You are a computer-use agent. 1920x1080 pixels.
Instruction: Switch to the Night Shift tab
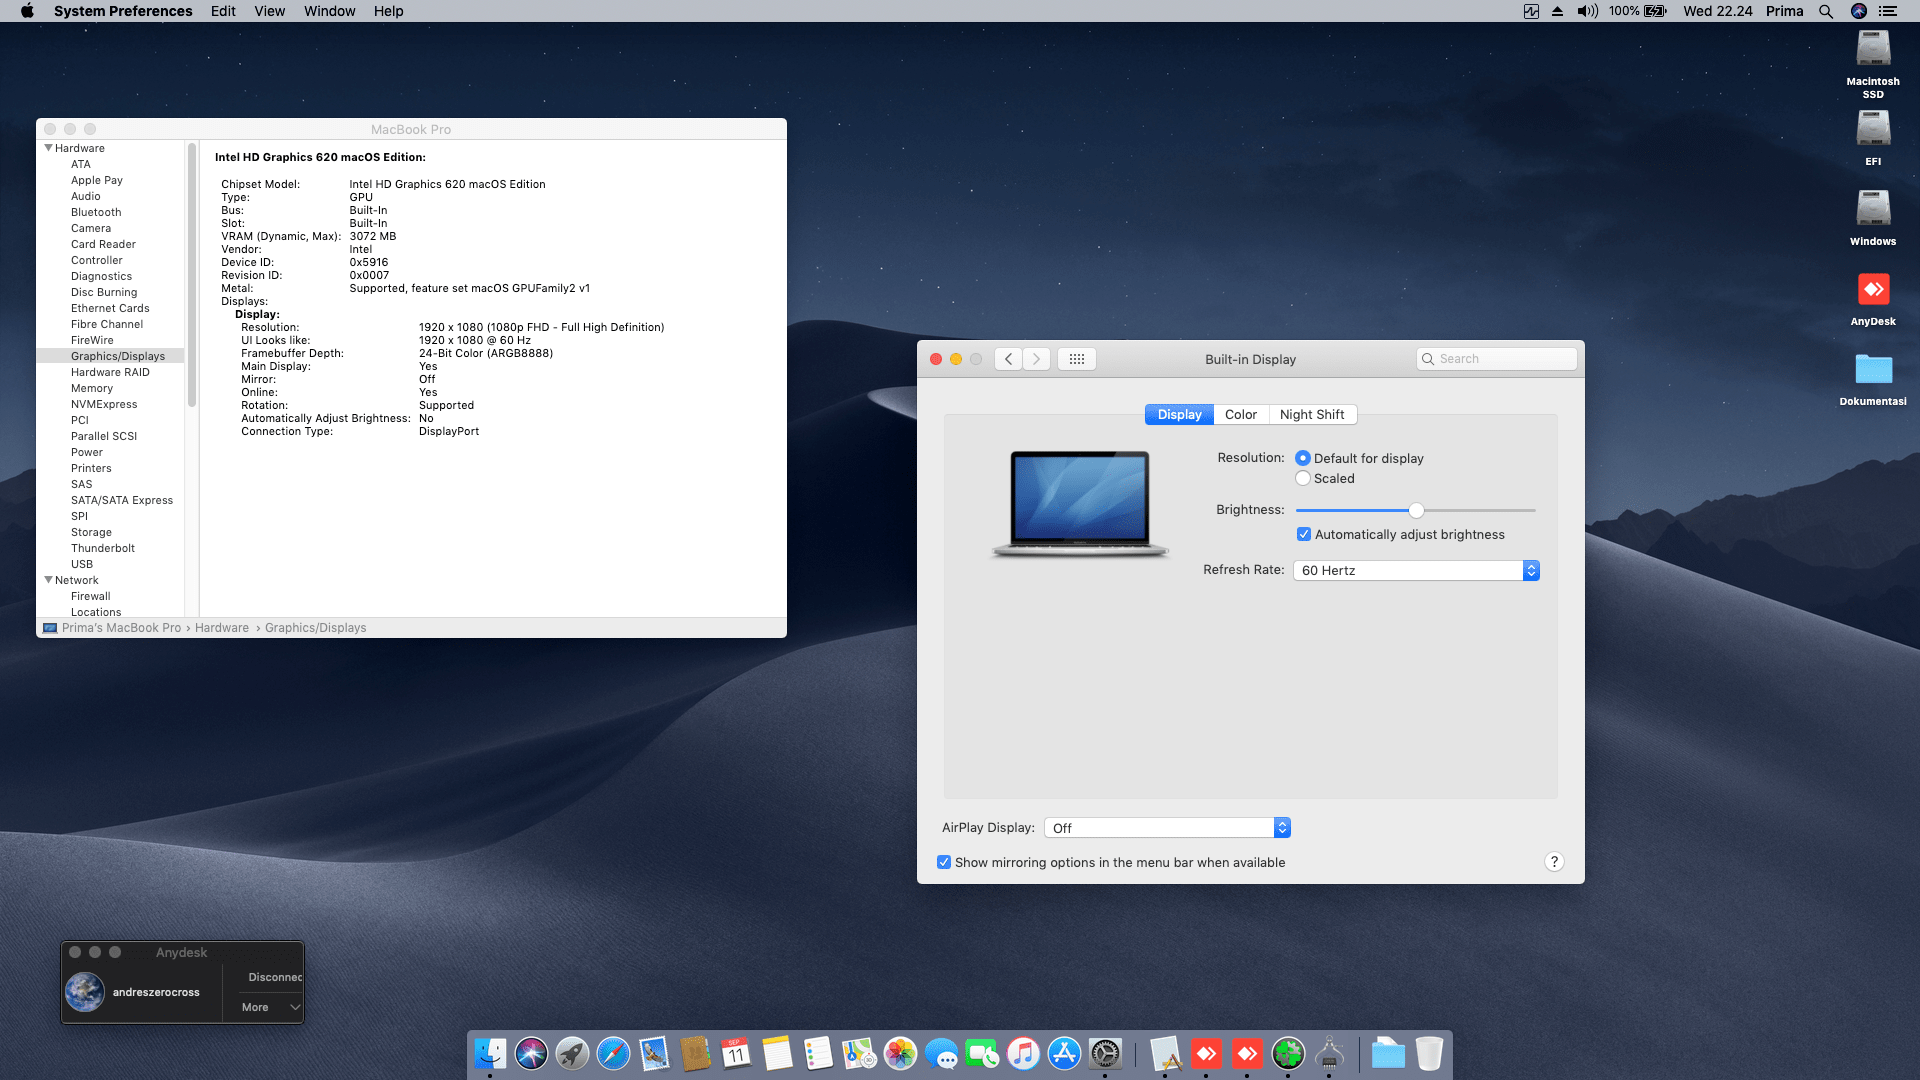1311,415
